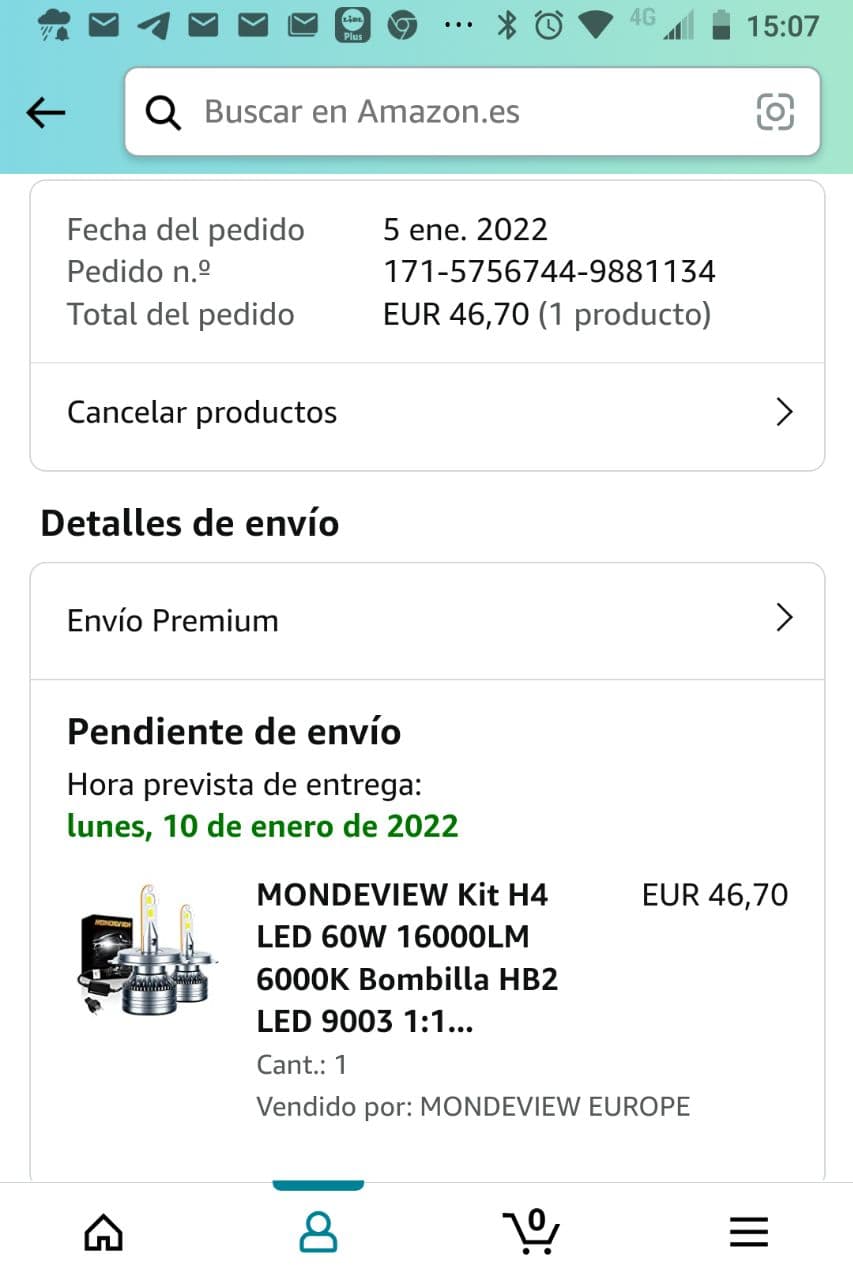This screenshot has width=853, height=1280.
Task: Tap the Telegram notification icon
Action: tap(153, 25)
